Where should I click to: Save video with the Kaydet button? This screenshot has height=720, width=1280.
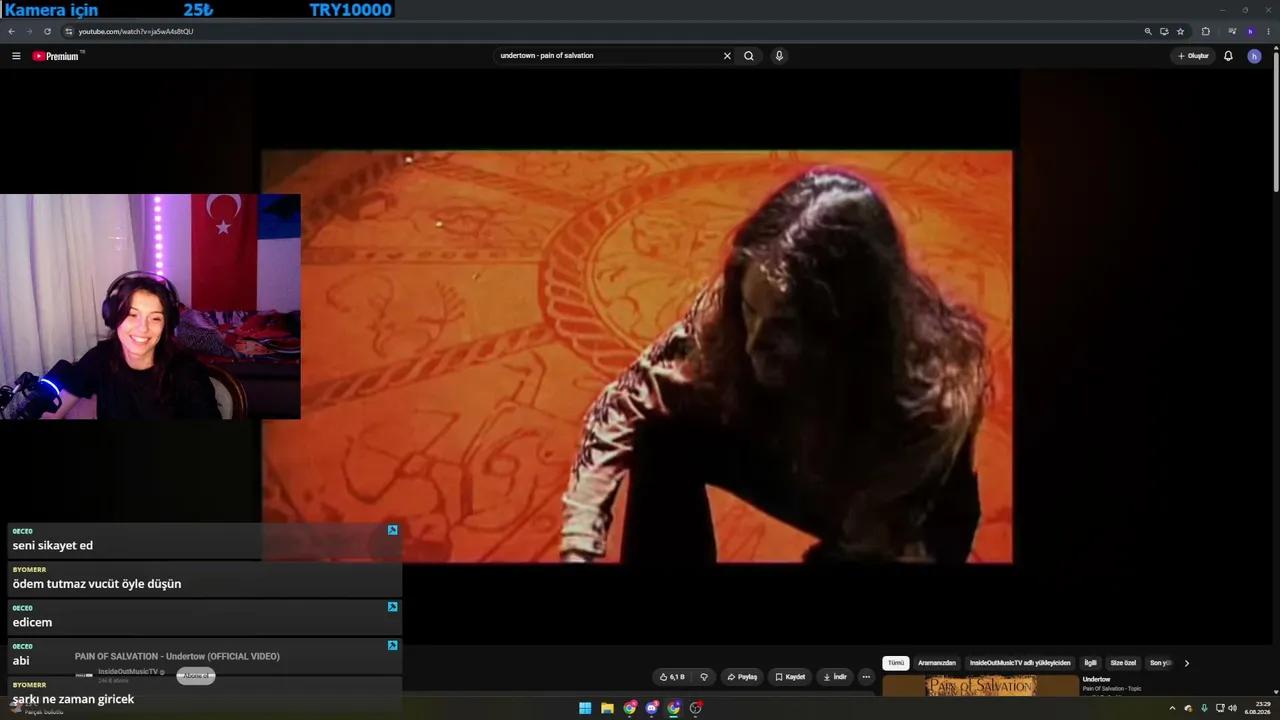pyautogui.click(x=790, y=677)
